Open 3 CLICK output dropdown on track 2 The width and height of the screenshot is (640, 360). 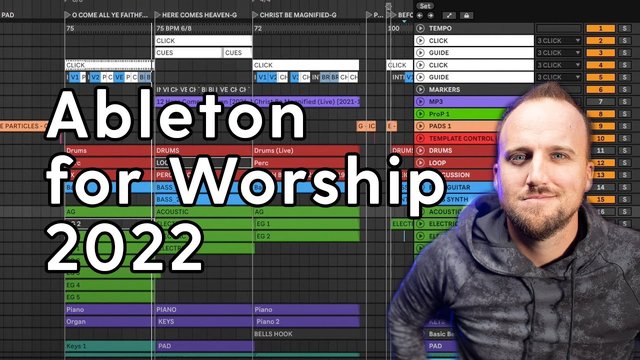[558, 40]
